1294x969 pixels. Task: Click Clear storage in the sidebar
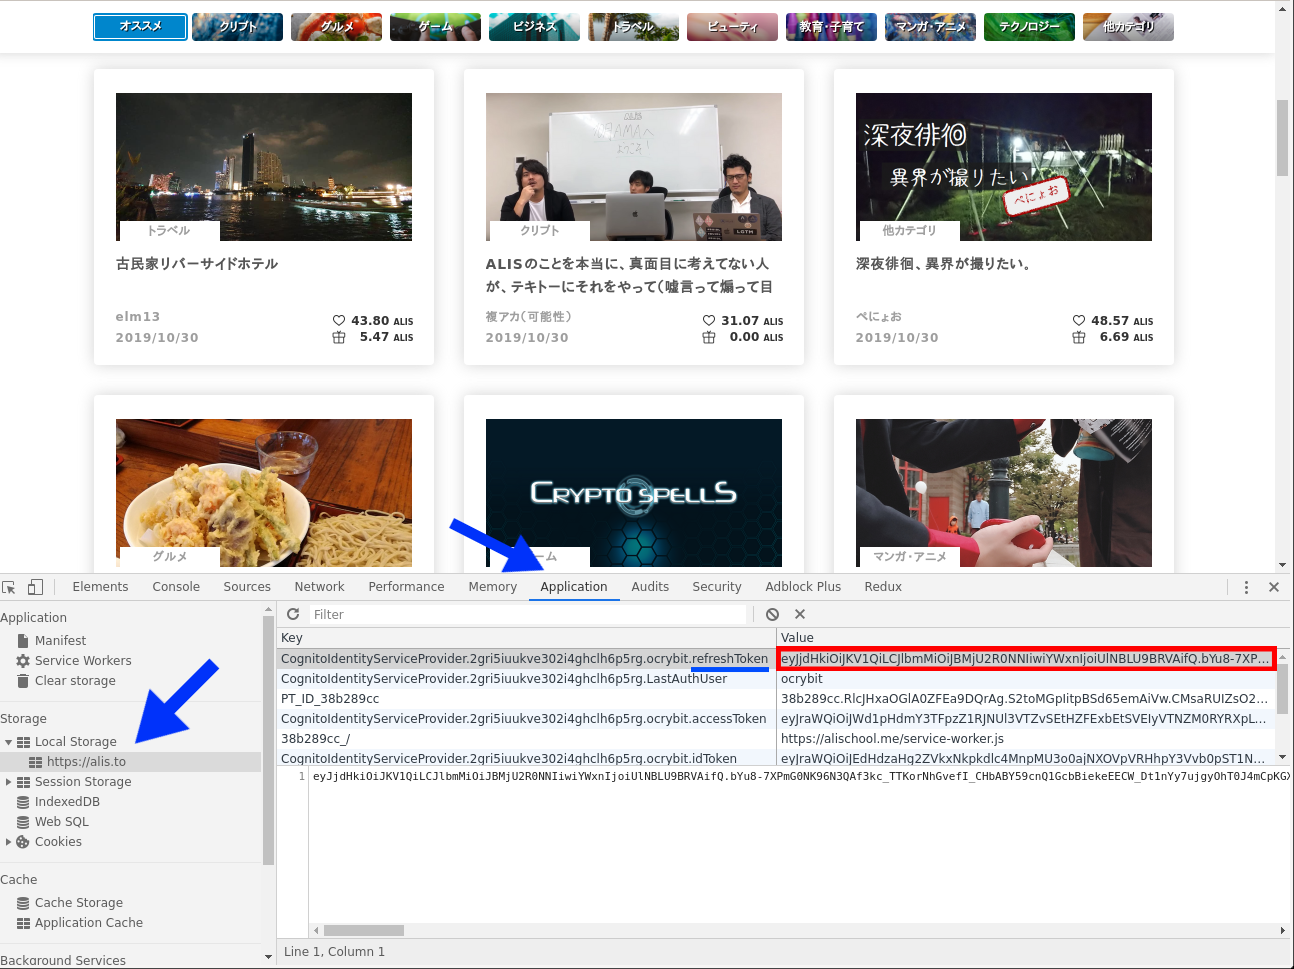pyautogui.click(x=75, y=681)
